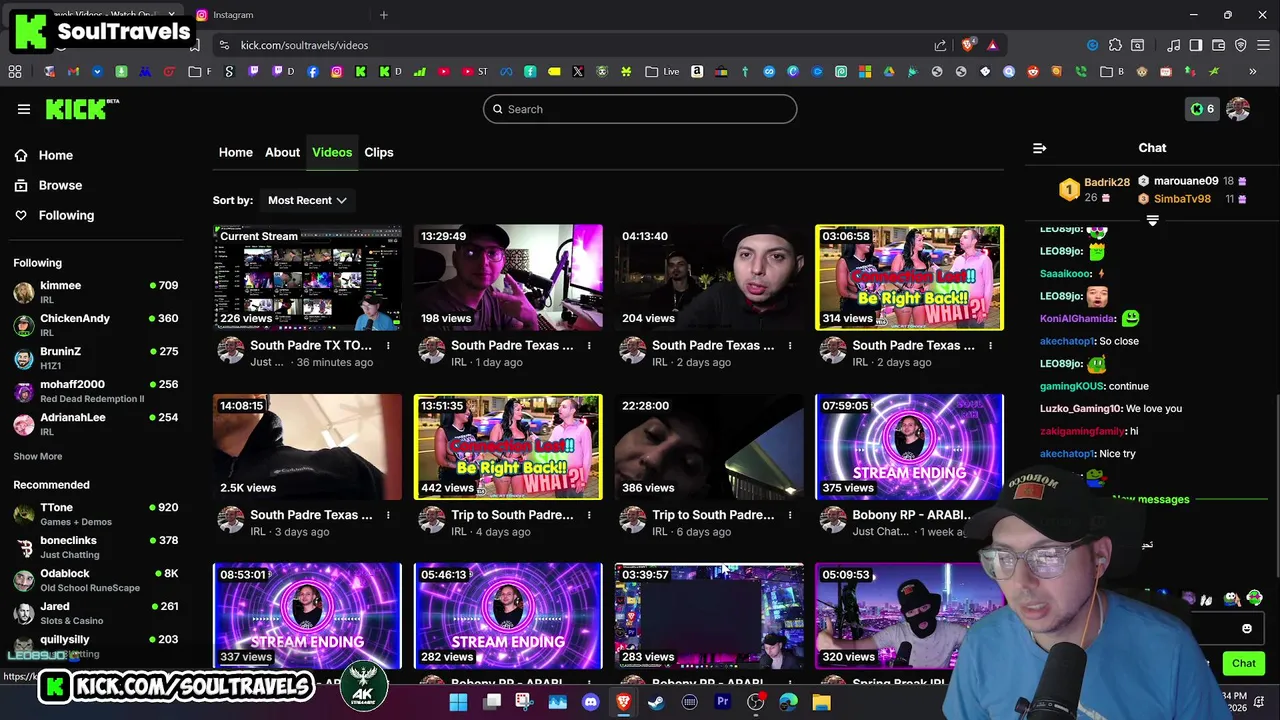1280x720 pixels.
Task: Open Steam from the taskbar
Action: tap(656, 703)
